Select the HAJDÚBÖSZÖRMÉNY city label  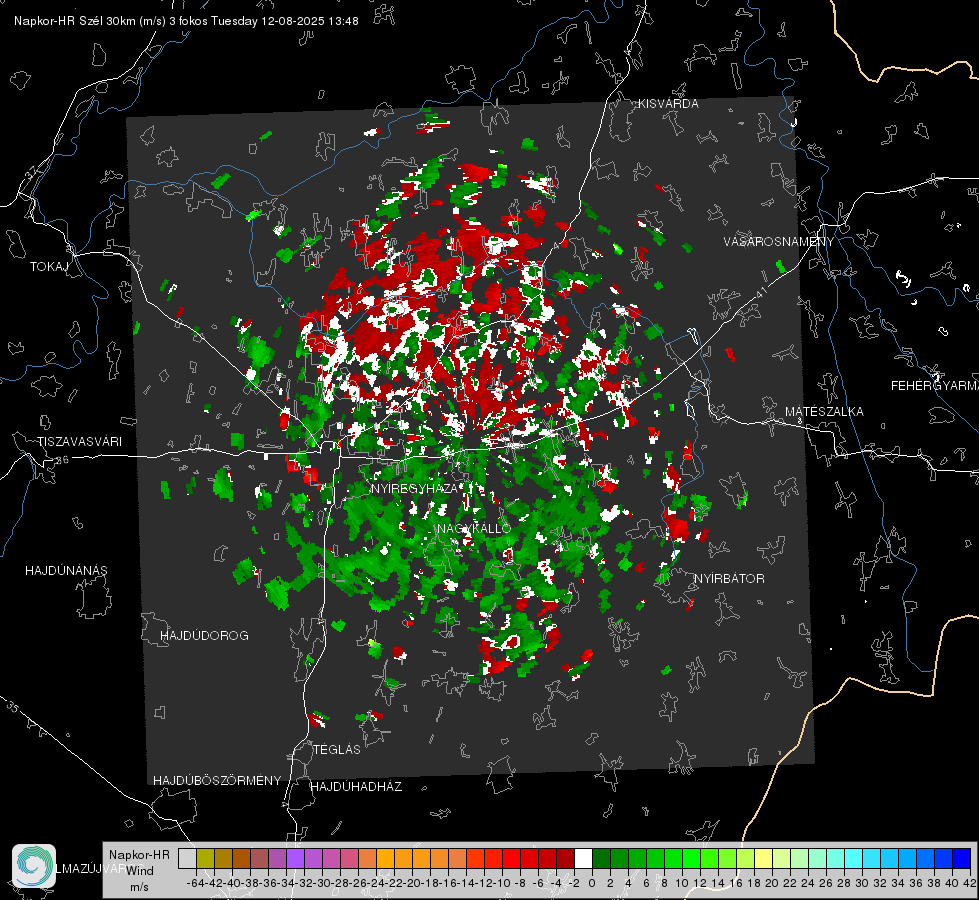[217, 780]
